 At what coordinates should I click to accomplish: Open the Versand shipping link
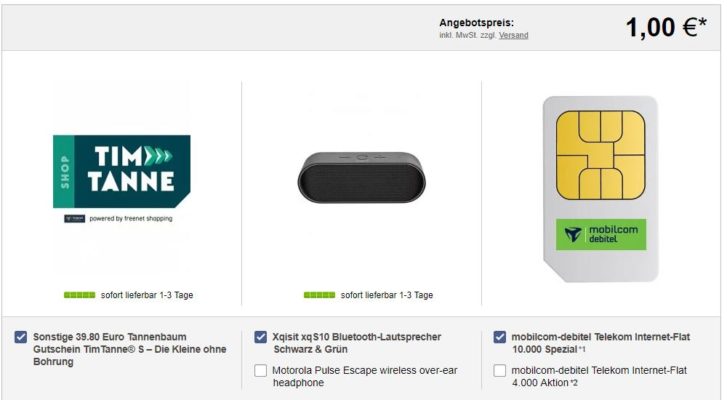513,35
